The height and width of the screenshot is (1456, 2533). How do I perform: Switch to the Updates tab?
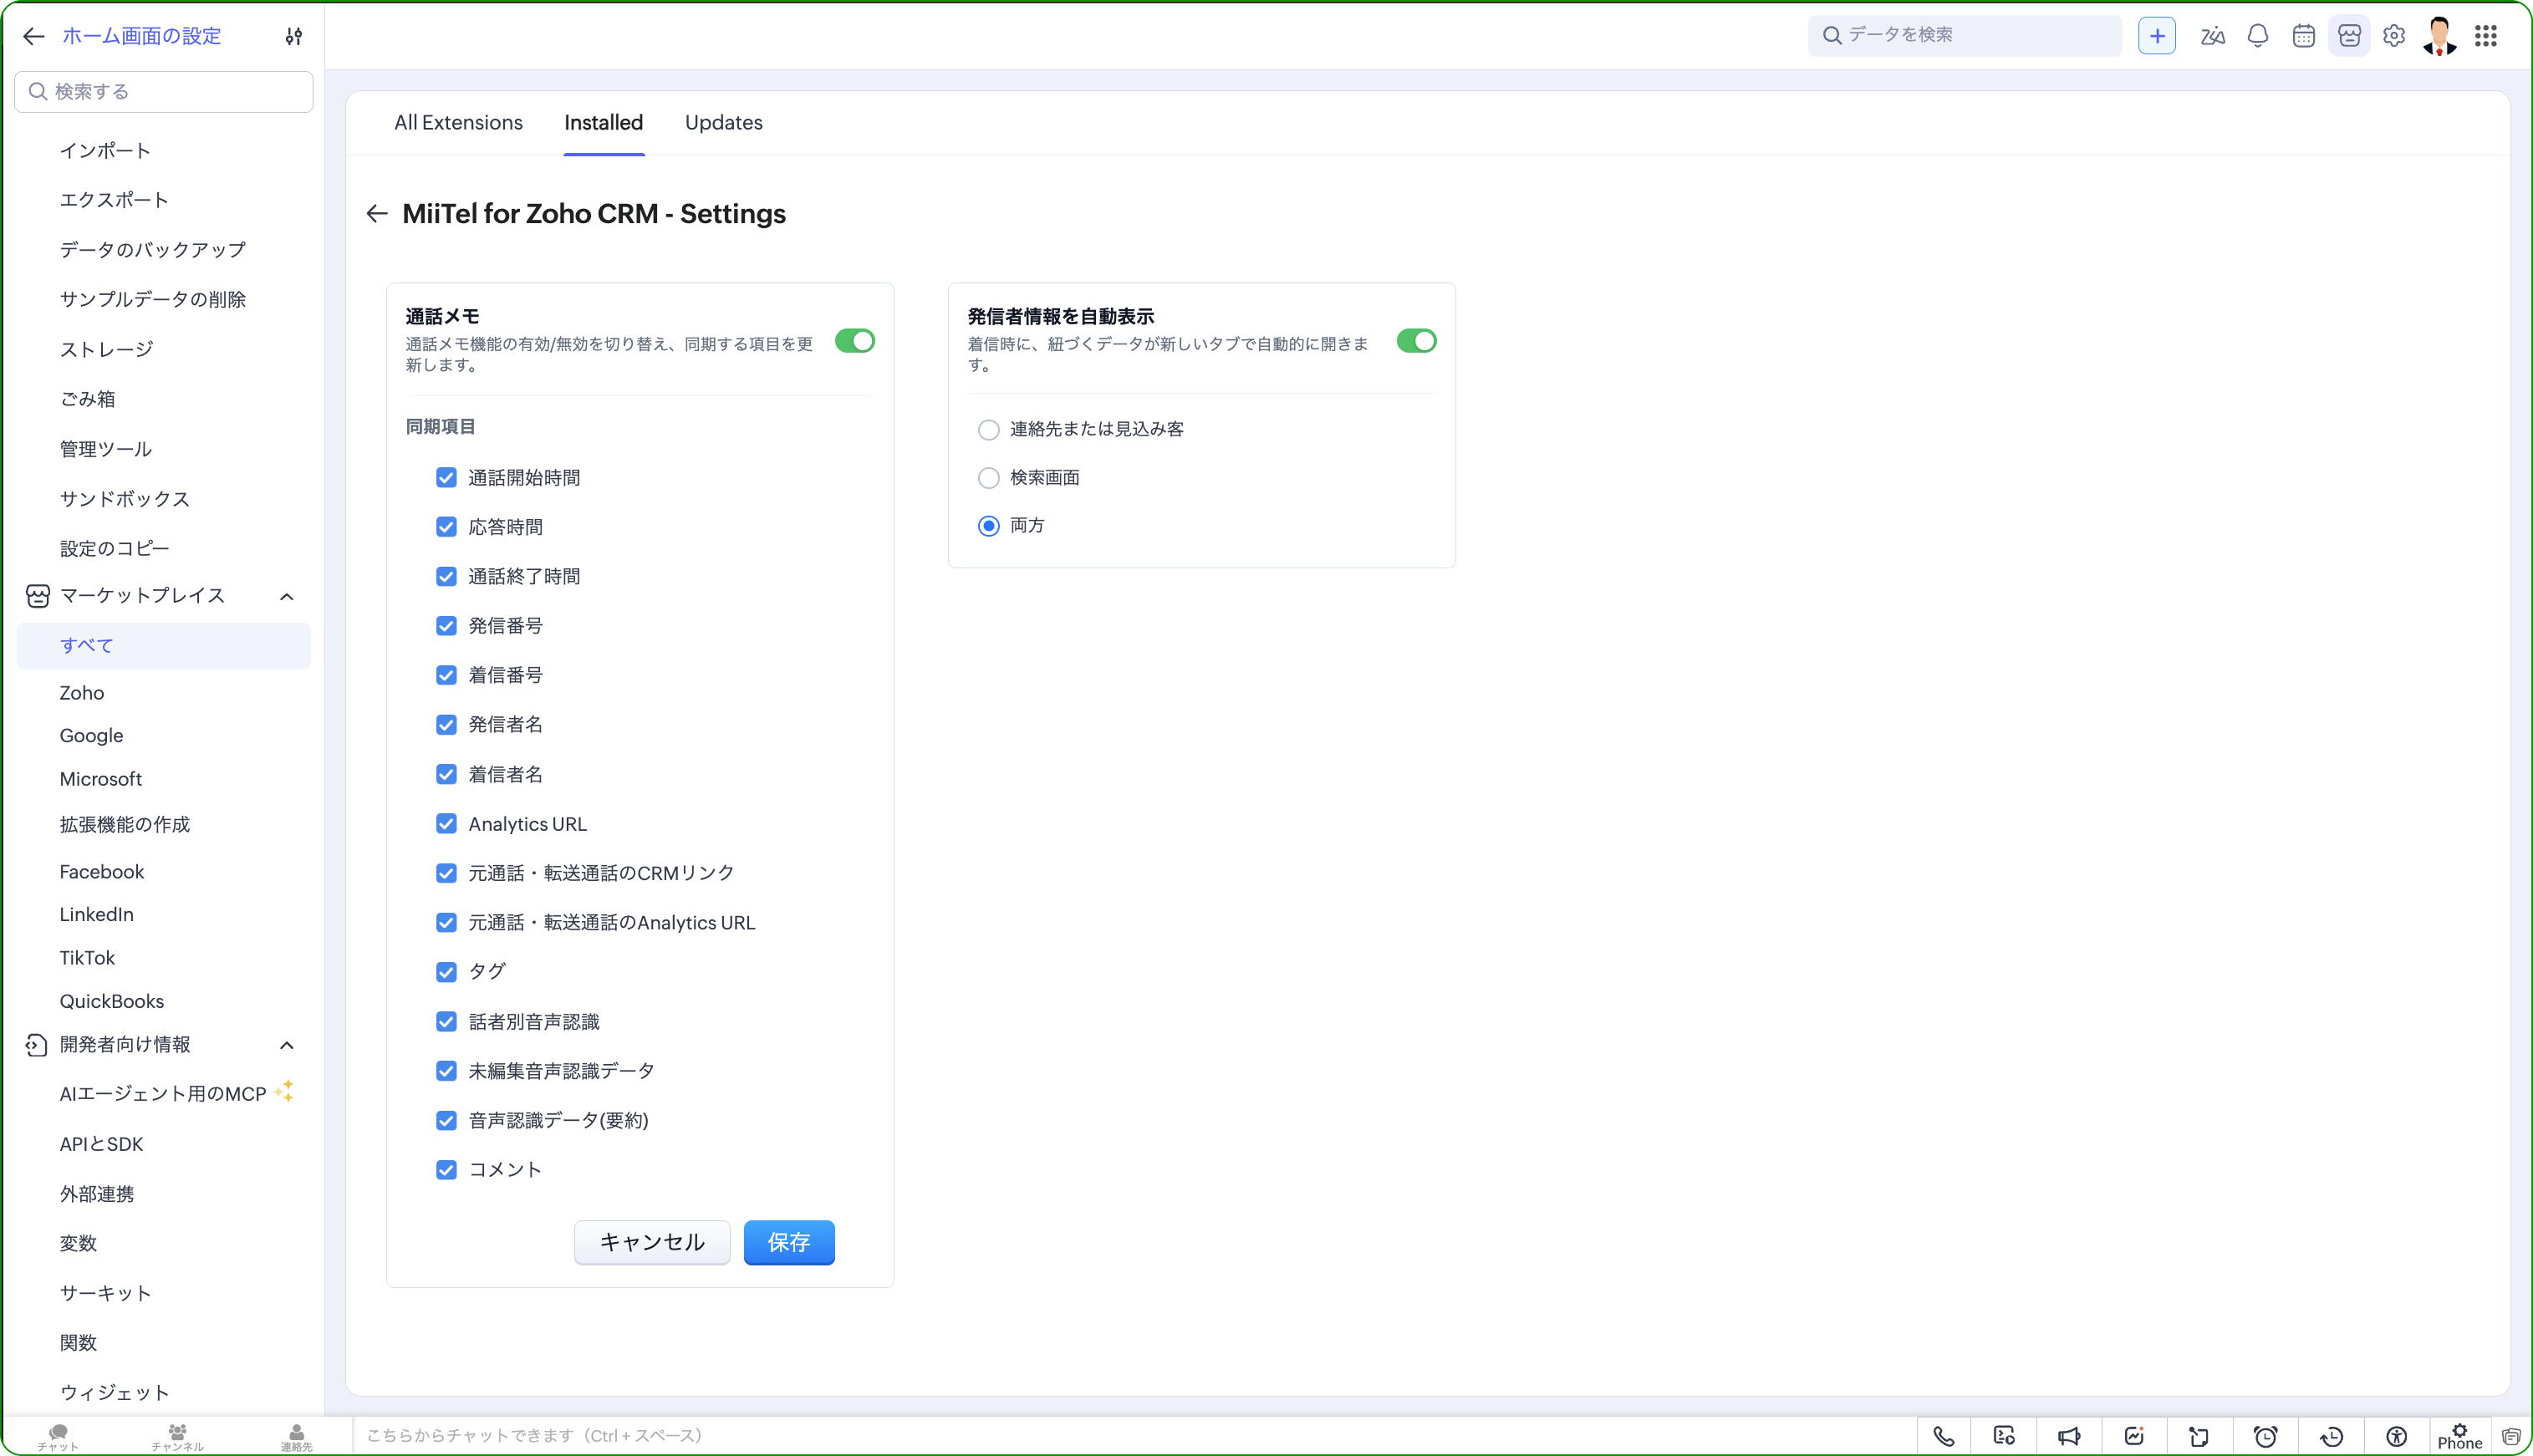pyautogui.click(x=723, y=122)
